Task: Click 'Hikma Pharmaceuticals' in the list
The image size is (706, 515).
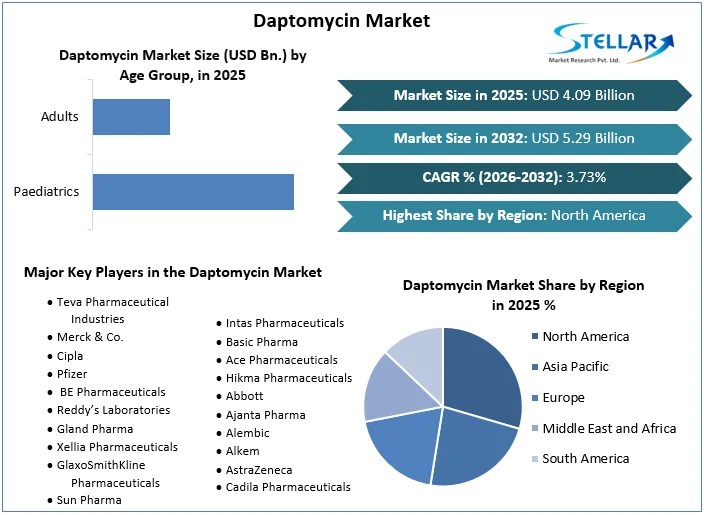Action: click(x=289, y=378)
